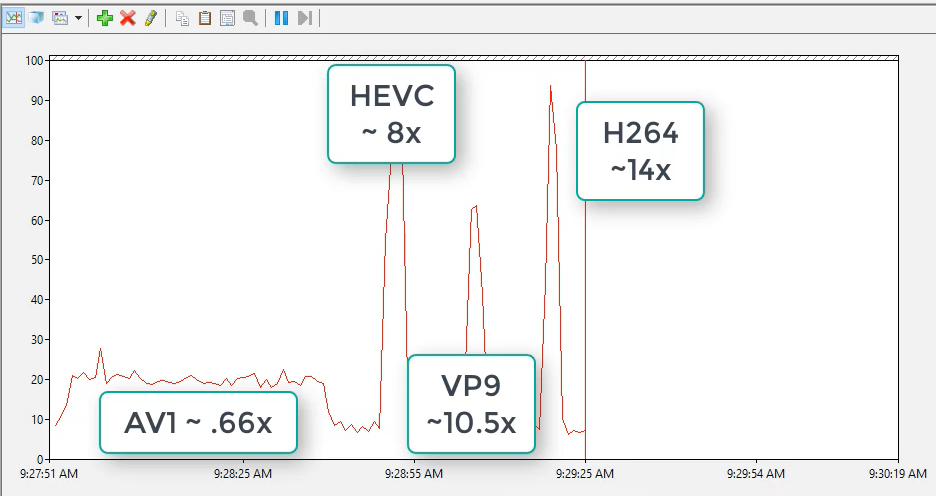Delete the selected counter with the red X
Viewport: 936px width, 496px height.
point(128,18)
